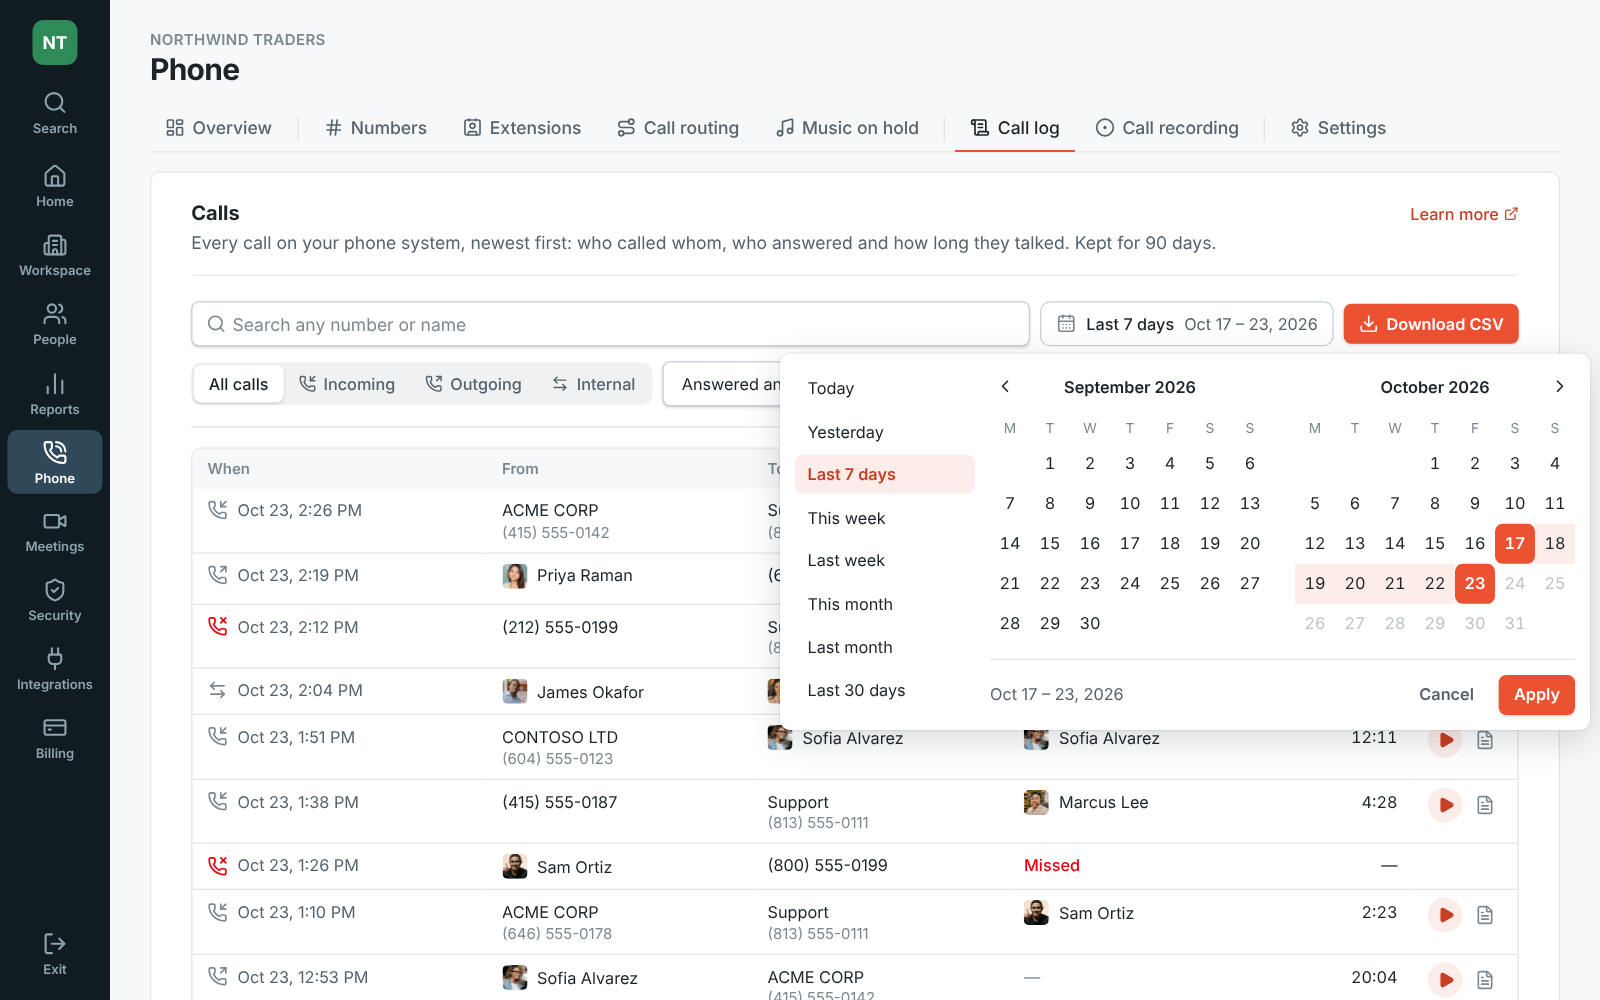Select September 15 in the calendar
Screen dimensions: 1600x1000
click(1050, 543)
